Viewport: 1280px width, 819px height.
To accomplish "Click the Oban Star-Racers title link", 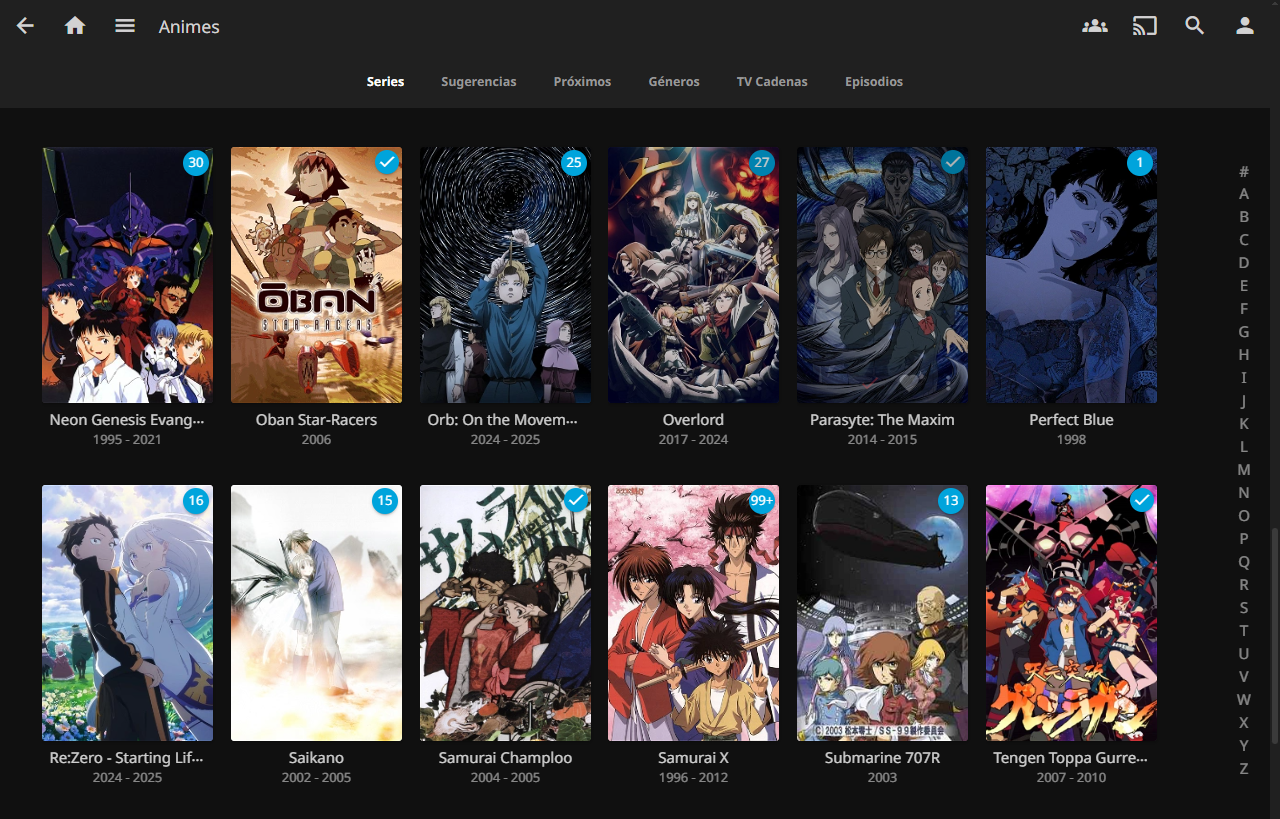I will click(x=316, y=420).
